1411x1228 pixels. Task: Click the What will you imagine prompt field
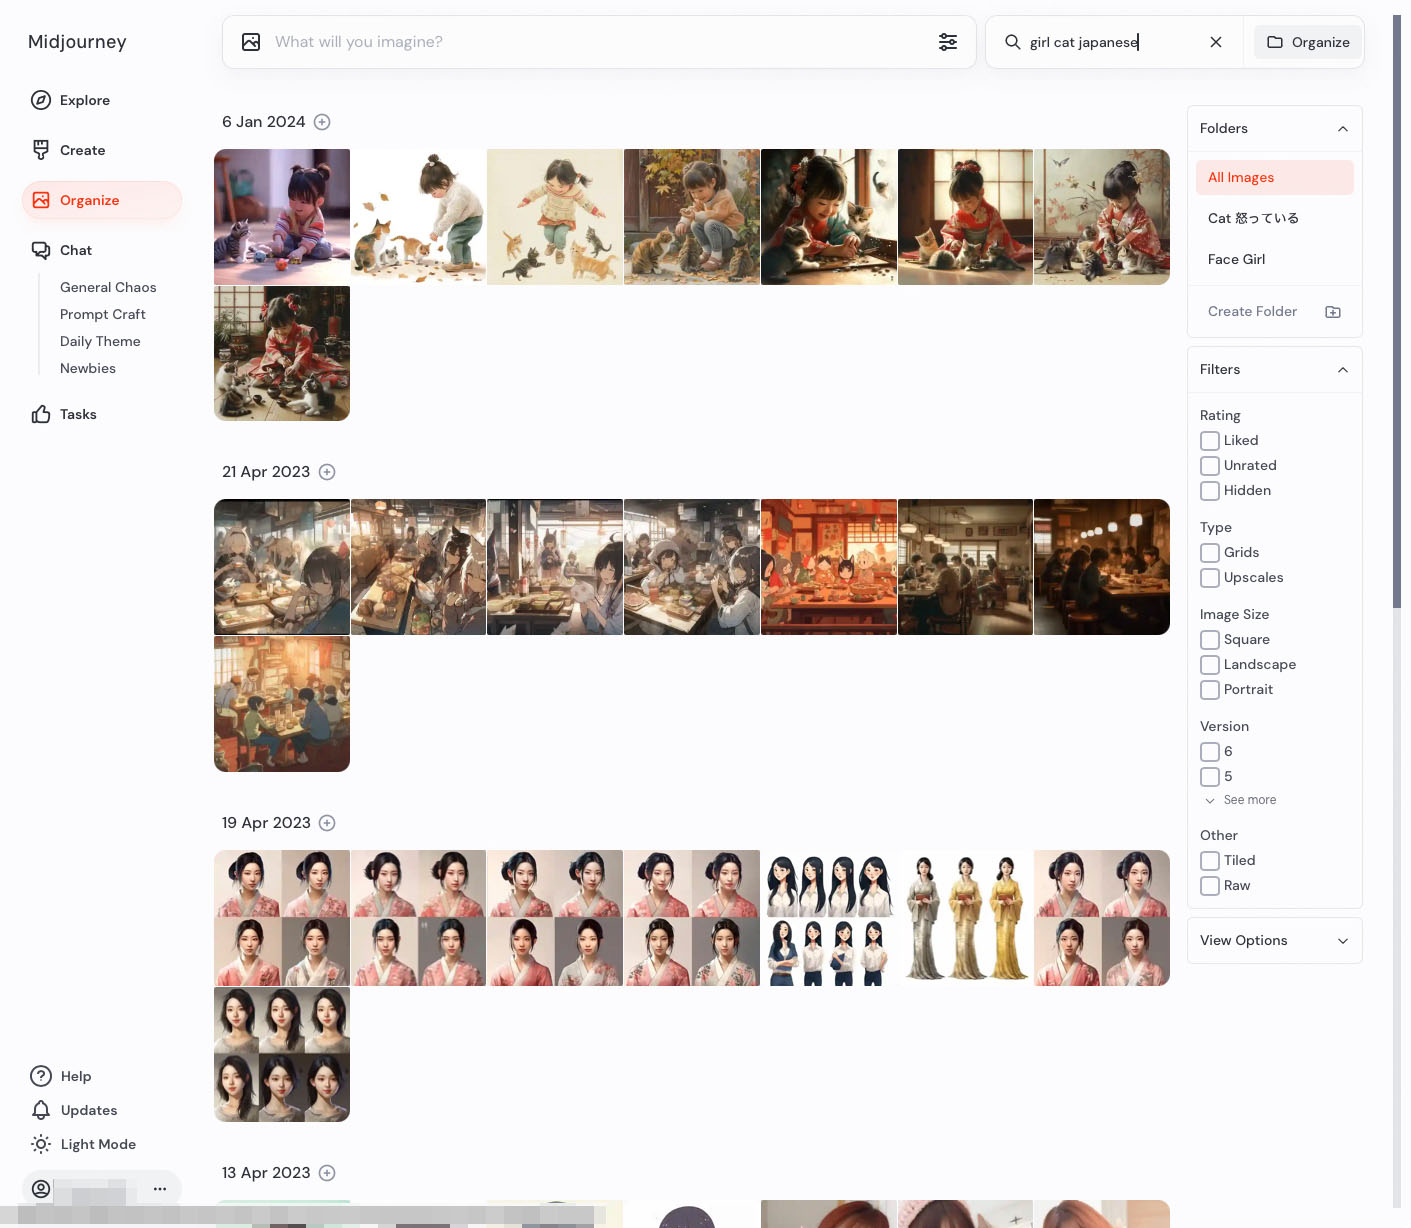(x=600, y=42)
